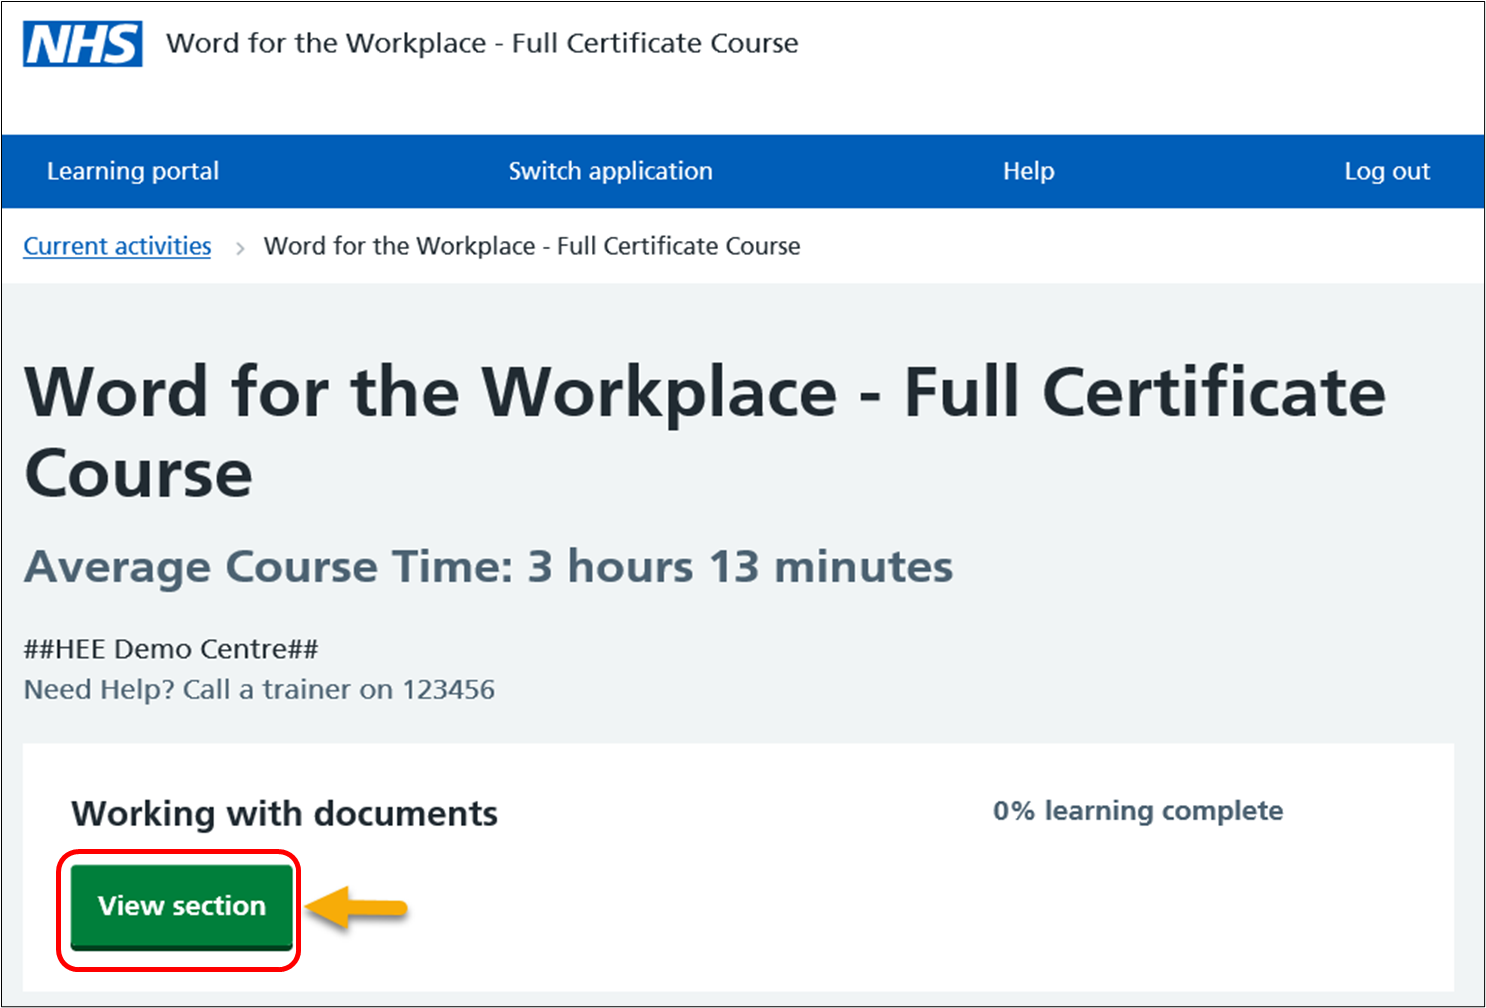Click the NHS logo
This screenshot has width=1486, height=1008.
click(83, 44)
